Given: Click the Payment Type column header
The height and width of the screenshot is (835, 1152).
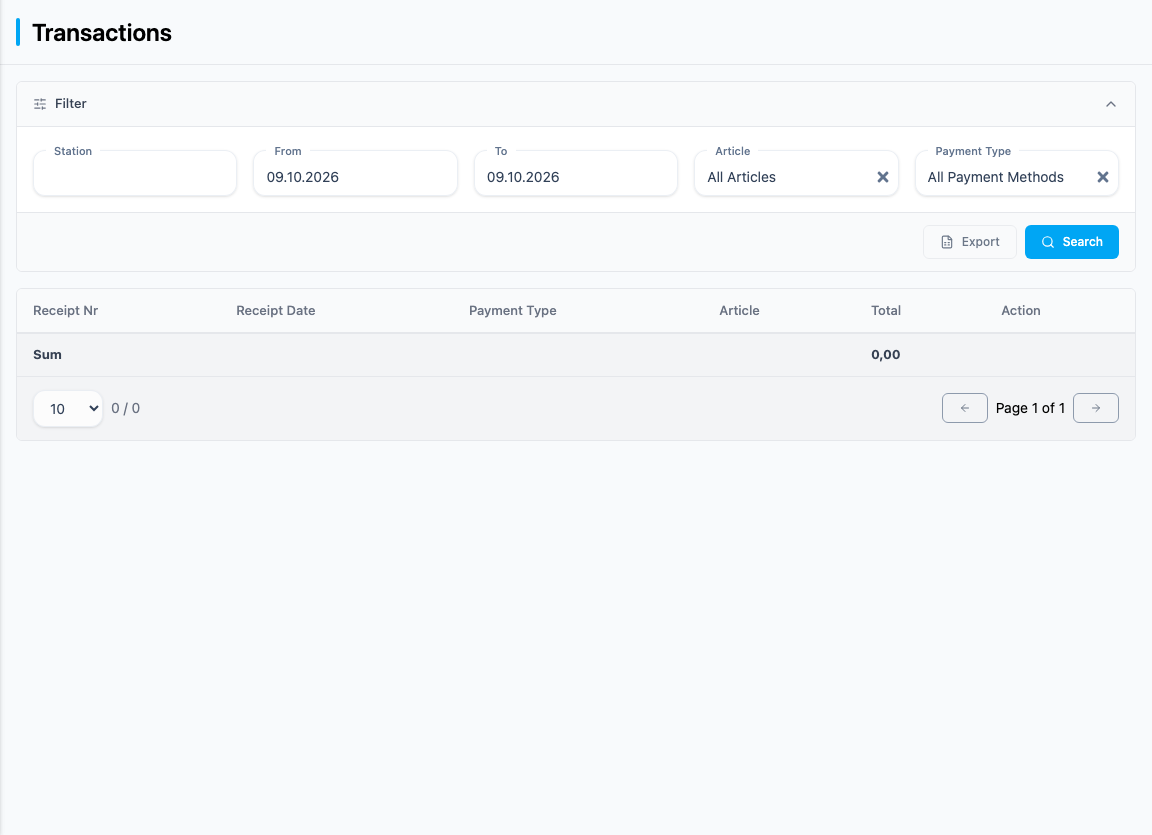Looking at the screenshot, I should [x=513, y=311].
